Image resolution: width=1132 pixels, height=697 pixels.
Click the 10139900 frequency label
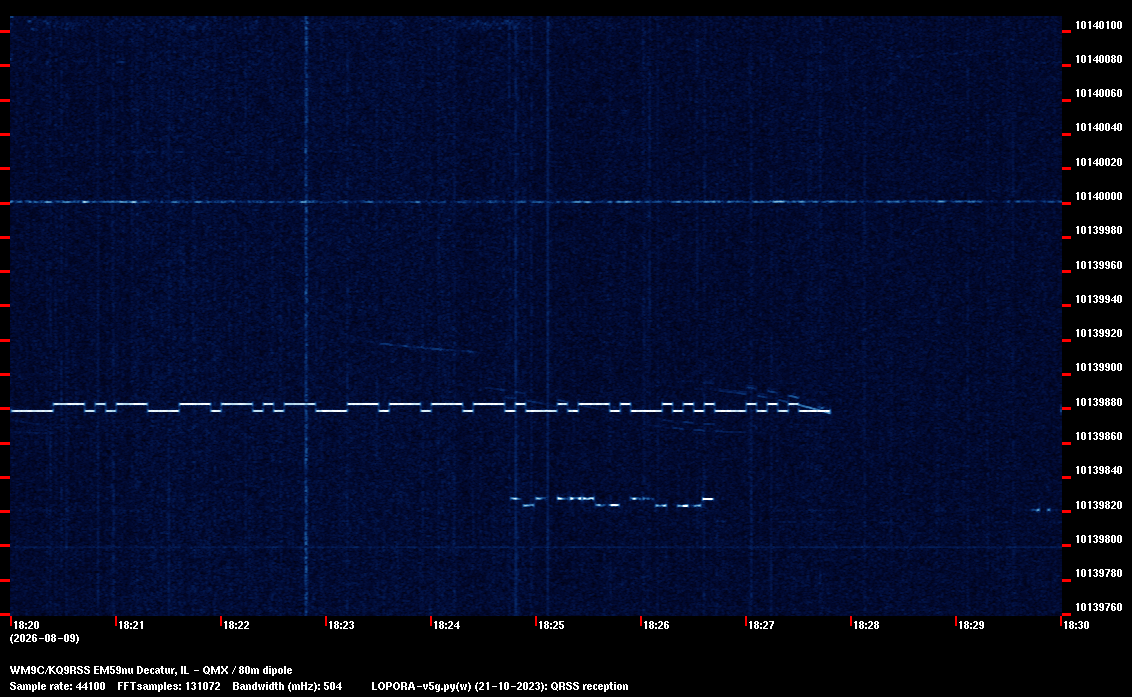pyautogui.click(x=1098, y=367)
